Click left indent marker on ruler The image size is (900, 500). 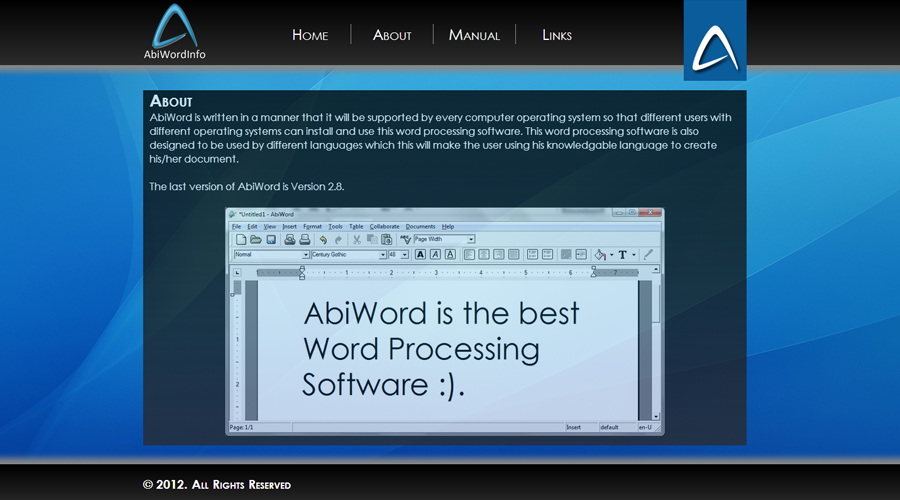click(302, 273)
